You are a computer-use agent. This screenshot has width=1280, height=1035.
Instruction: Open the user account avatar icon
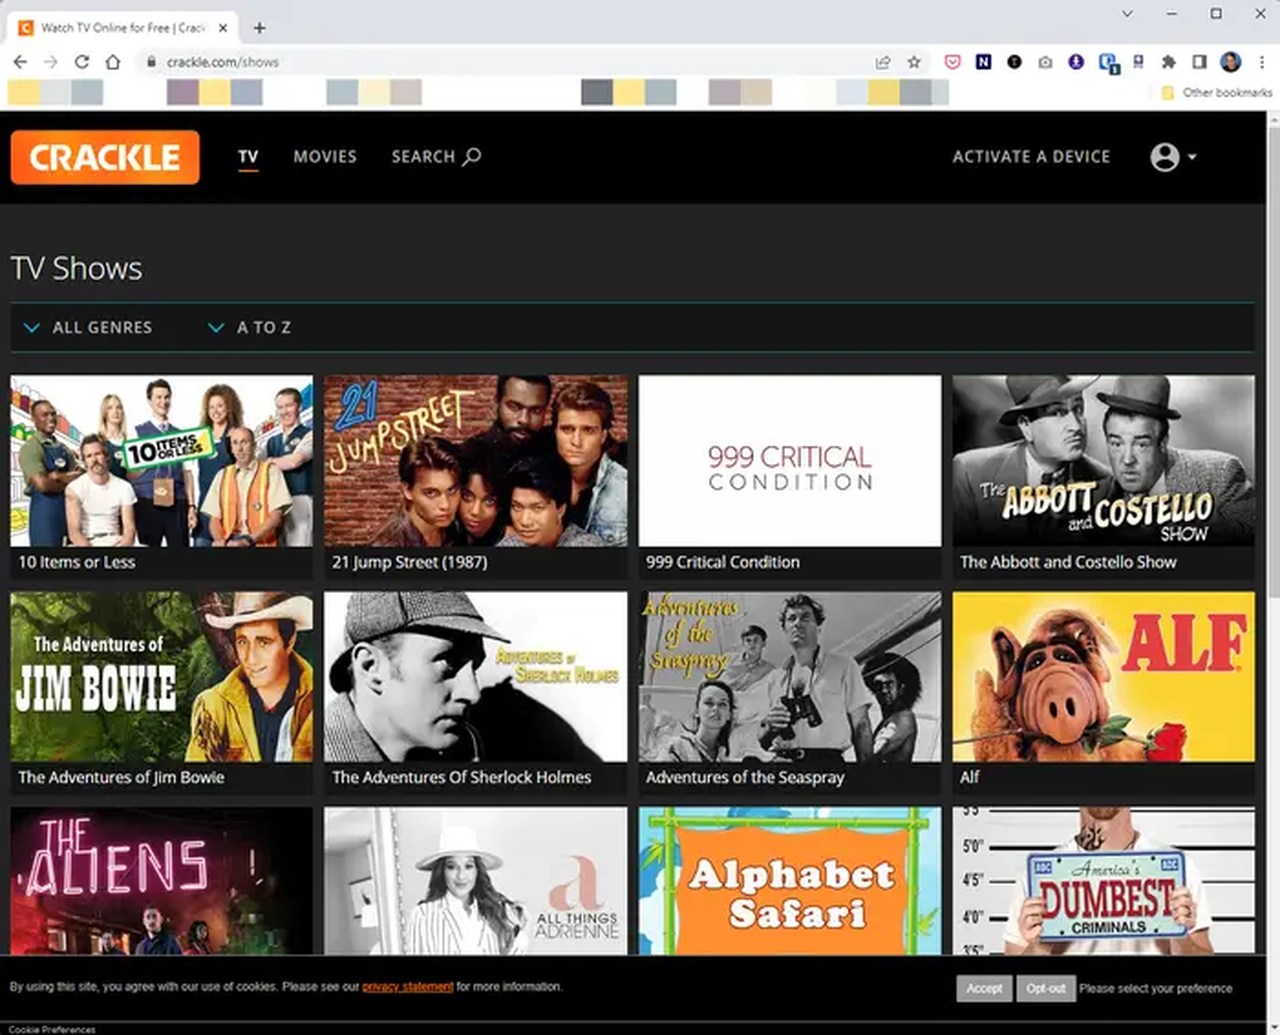point(1165,157)
